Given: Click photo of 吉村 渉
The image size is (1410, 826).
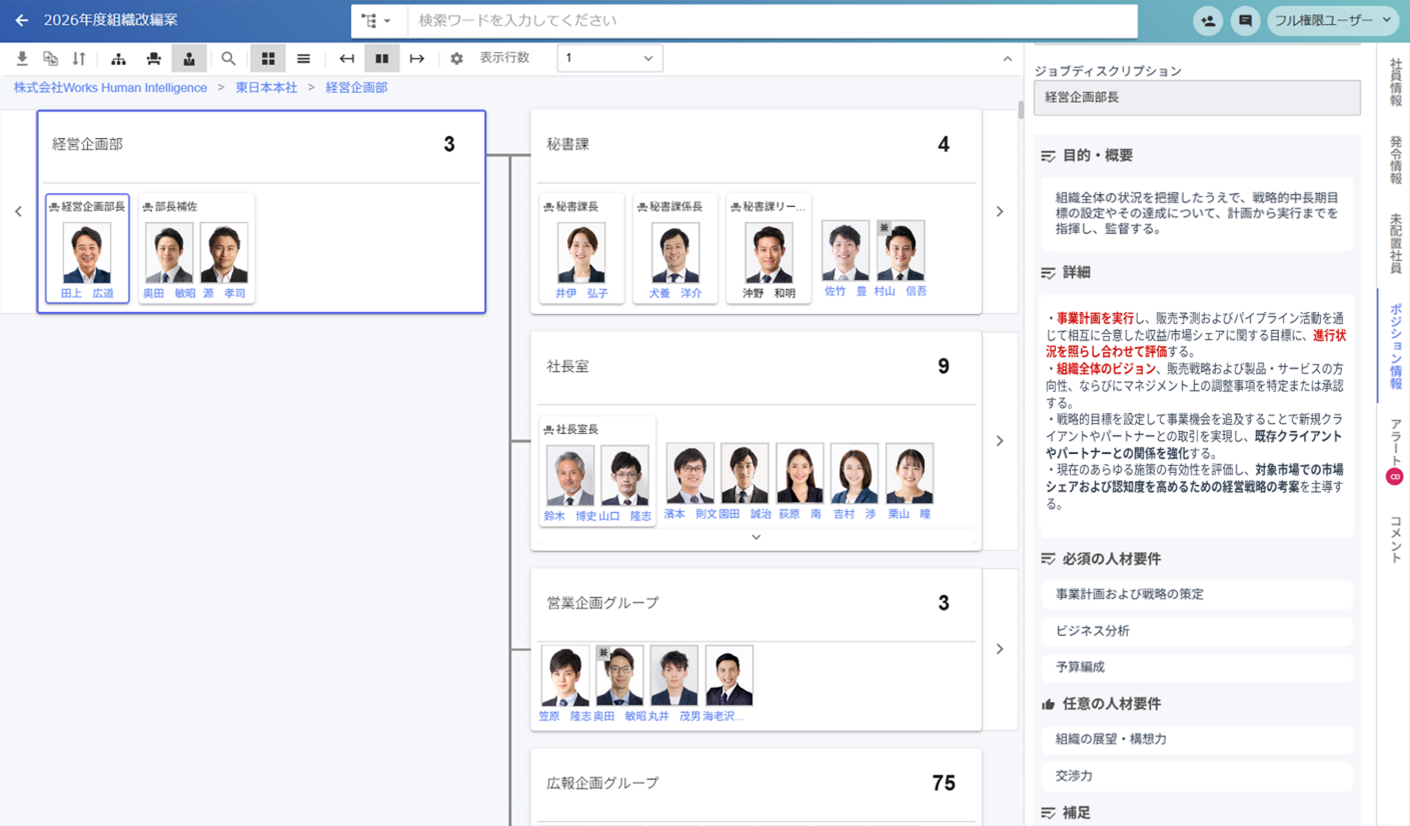Looking at the screenshot, I should (x=855, y=474).
